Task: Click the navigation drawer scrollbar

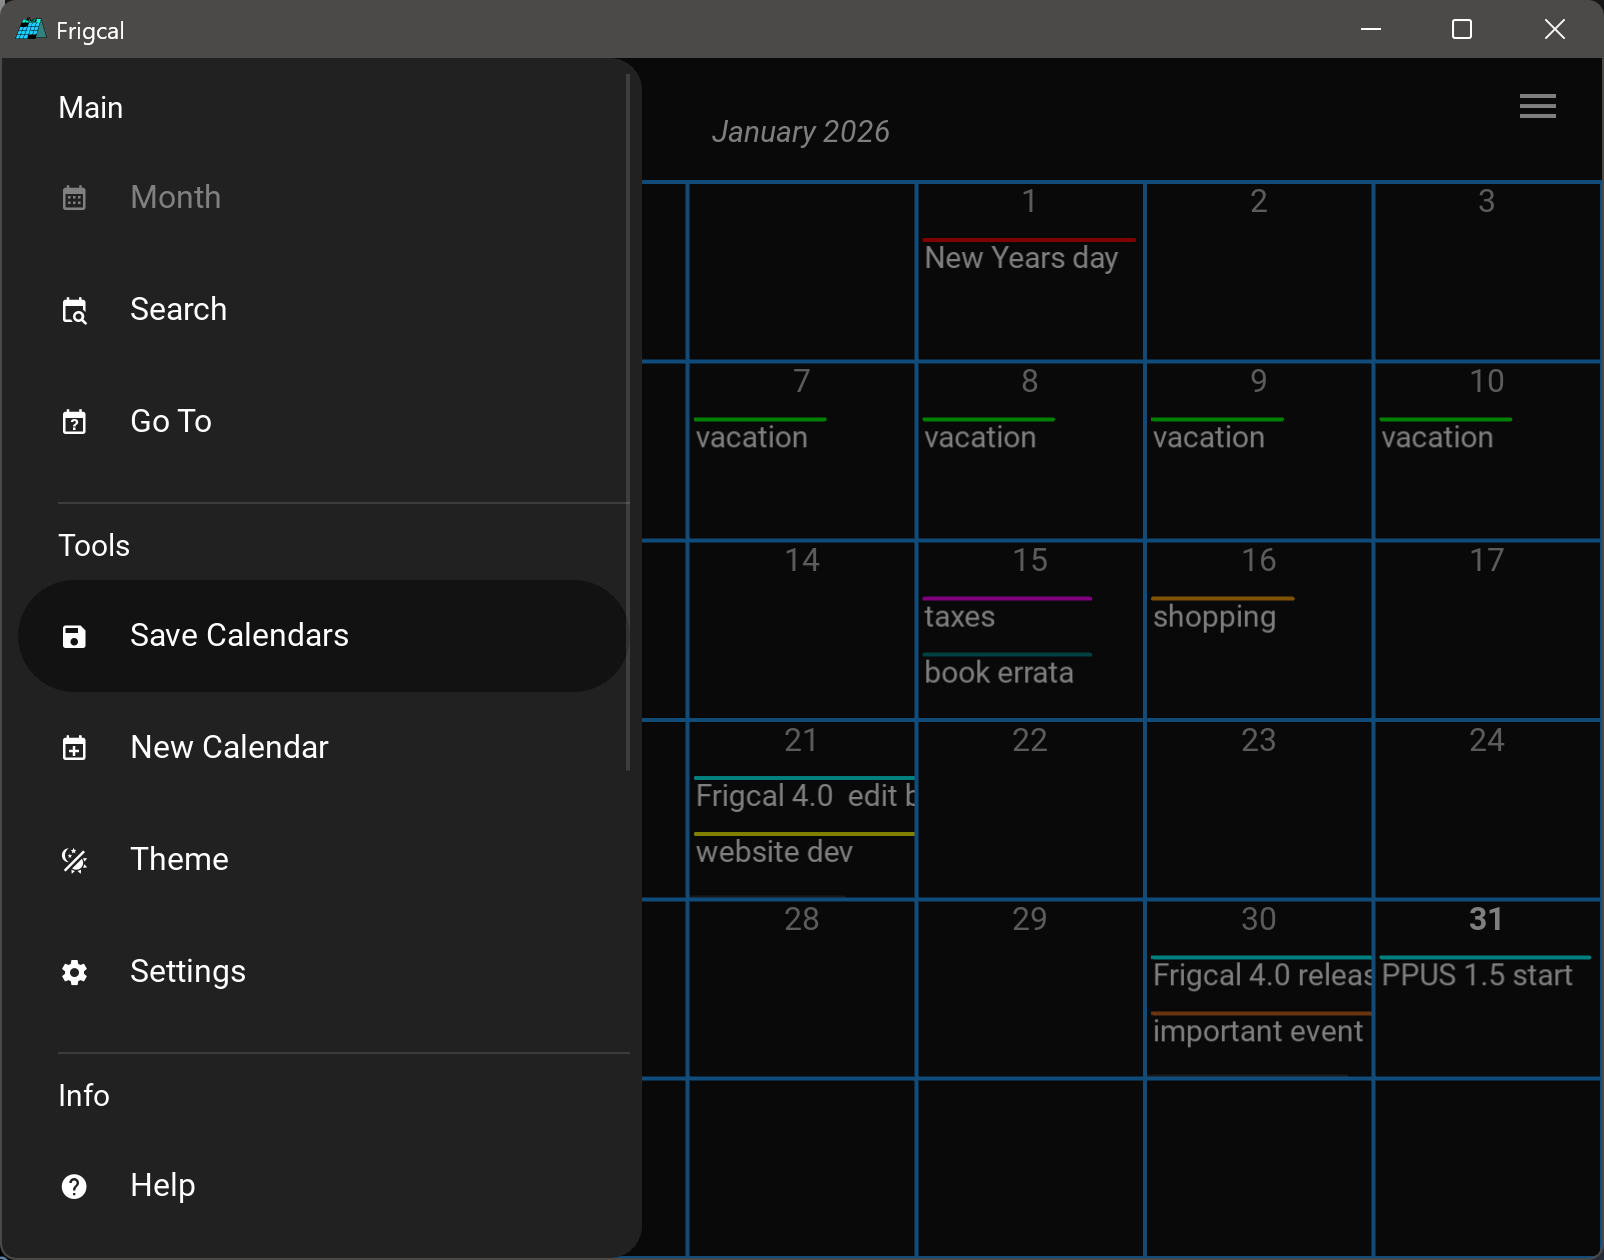Action: (628, 420)
